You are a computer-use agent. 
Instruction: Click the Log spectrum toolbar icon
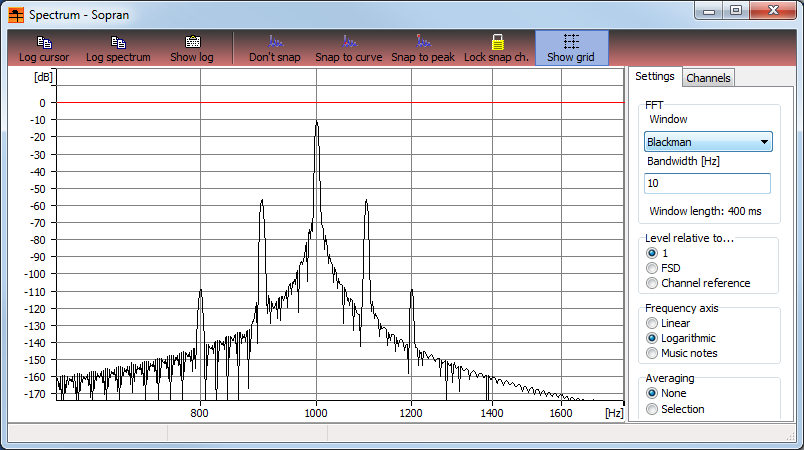pos(118,42)
